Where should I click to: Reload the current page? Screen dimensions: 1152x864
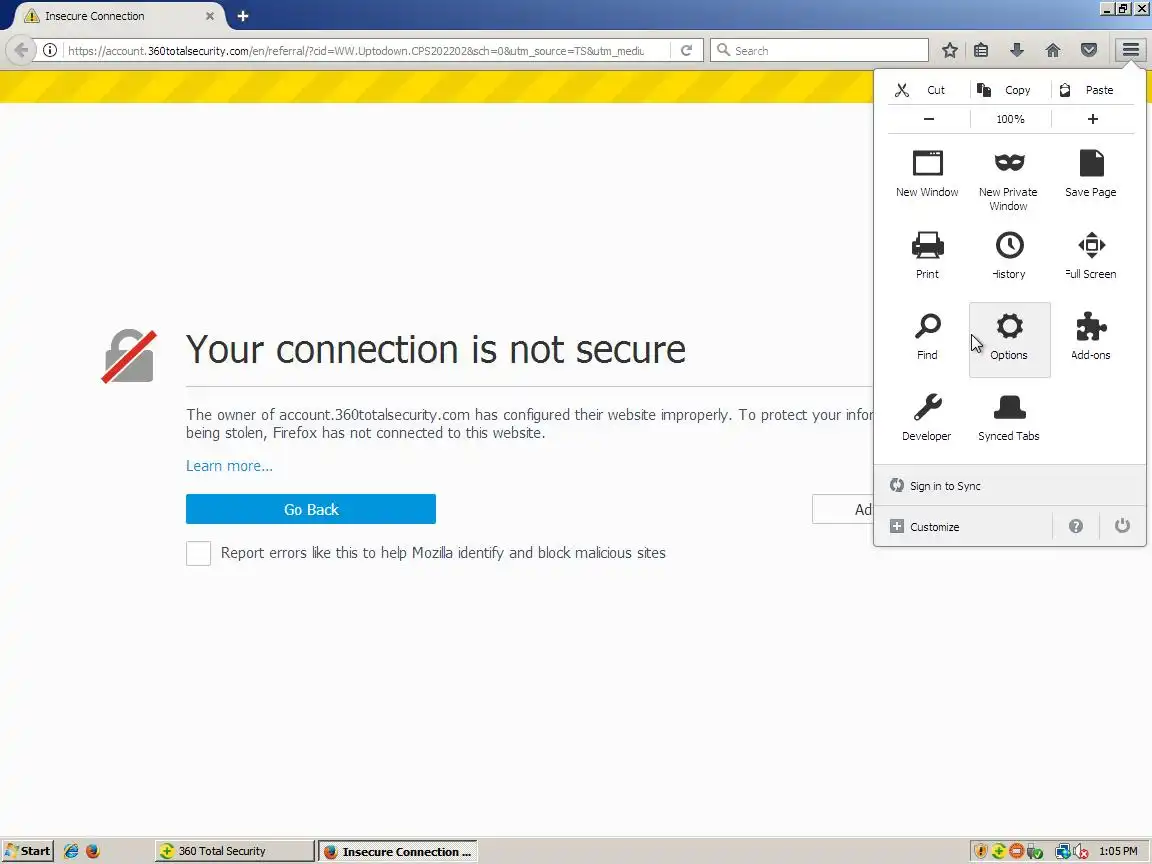tap(686, 50)
